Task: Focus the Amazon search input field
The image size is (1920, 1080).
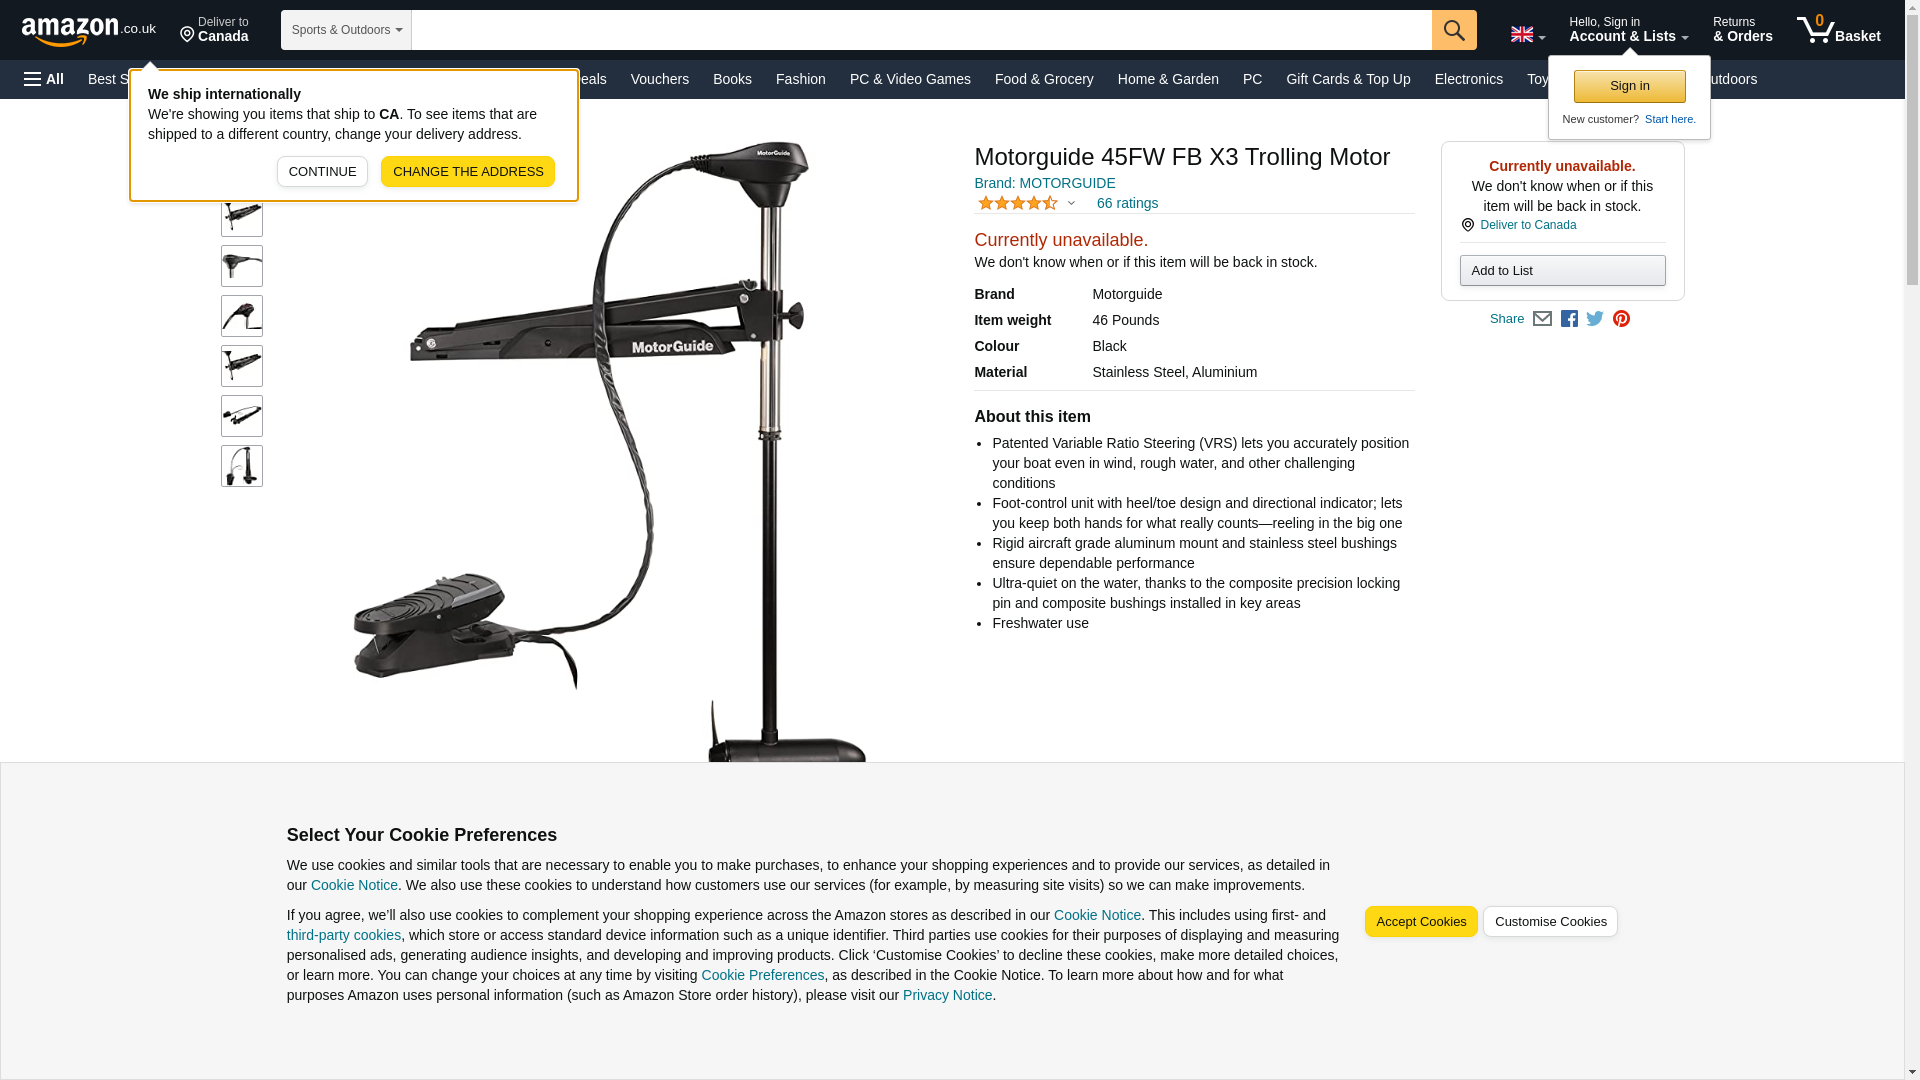Action: 921,30
